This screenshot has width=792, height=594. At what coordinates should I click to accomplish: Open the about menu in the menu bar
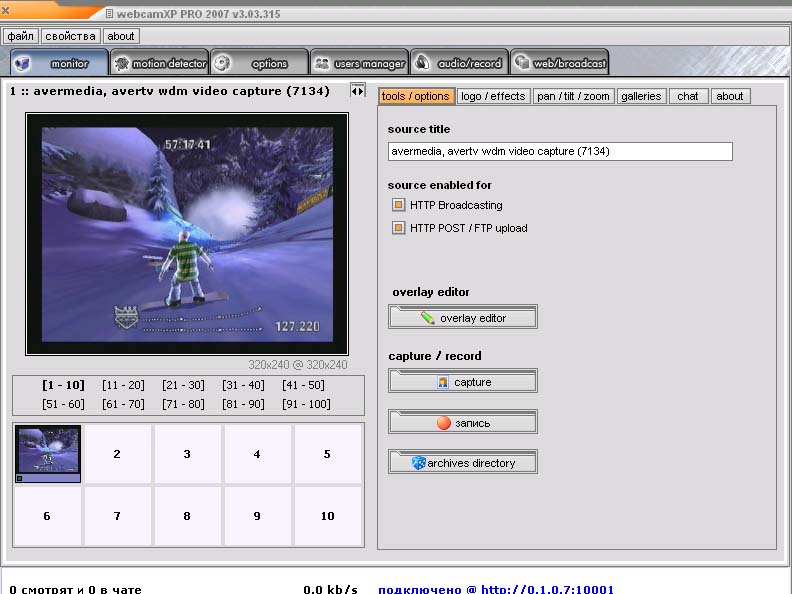click(121, 36)
